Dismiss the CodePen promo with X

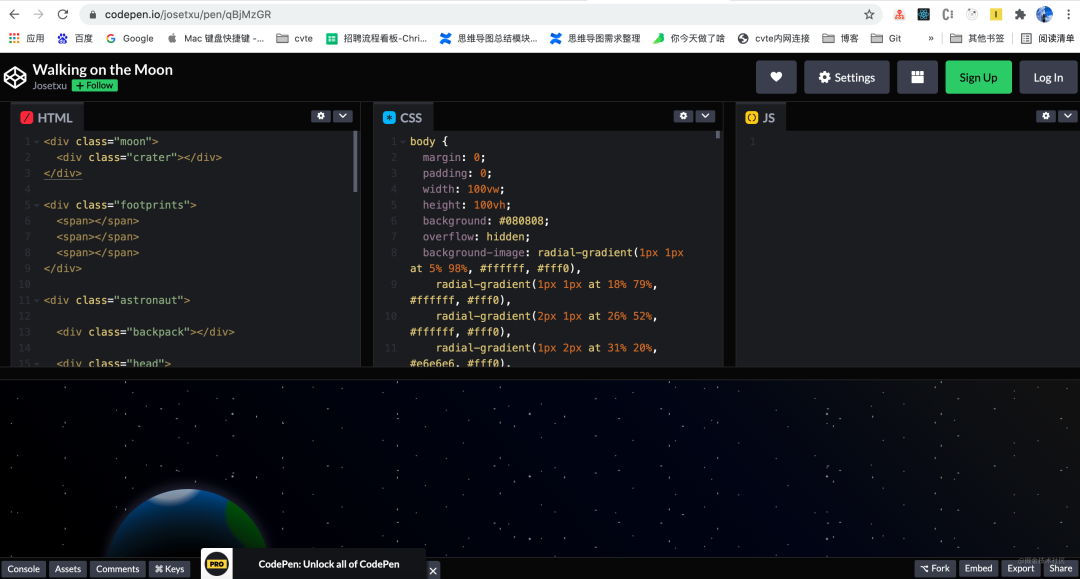pyautogui.click(x=433, y=571)
